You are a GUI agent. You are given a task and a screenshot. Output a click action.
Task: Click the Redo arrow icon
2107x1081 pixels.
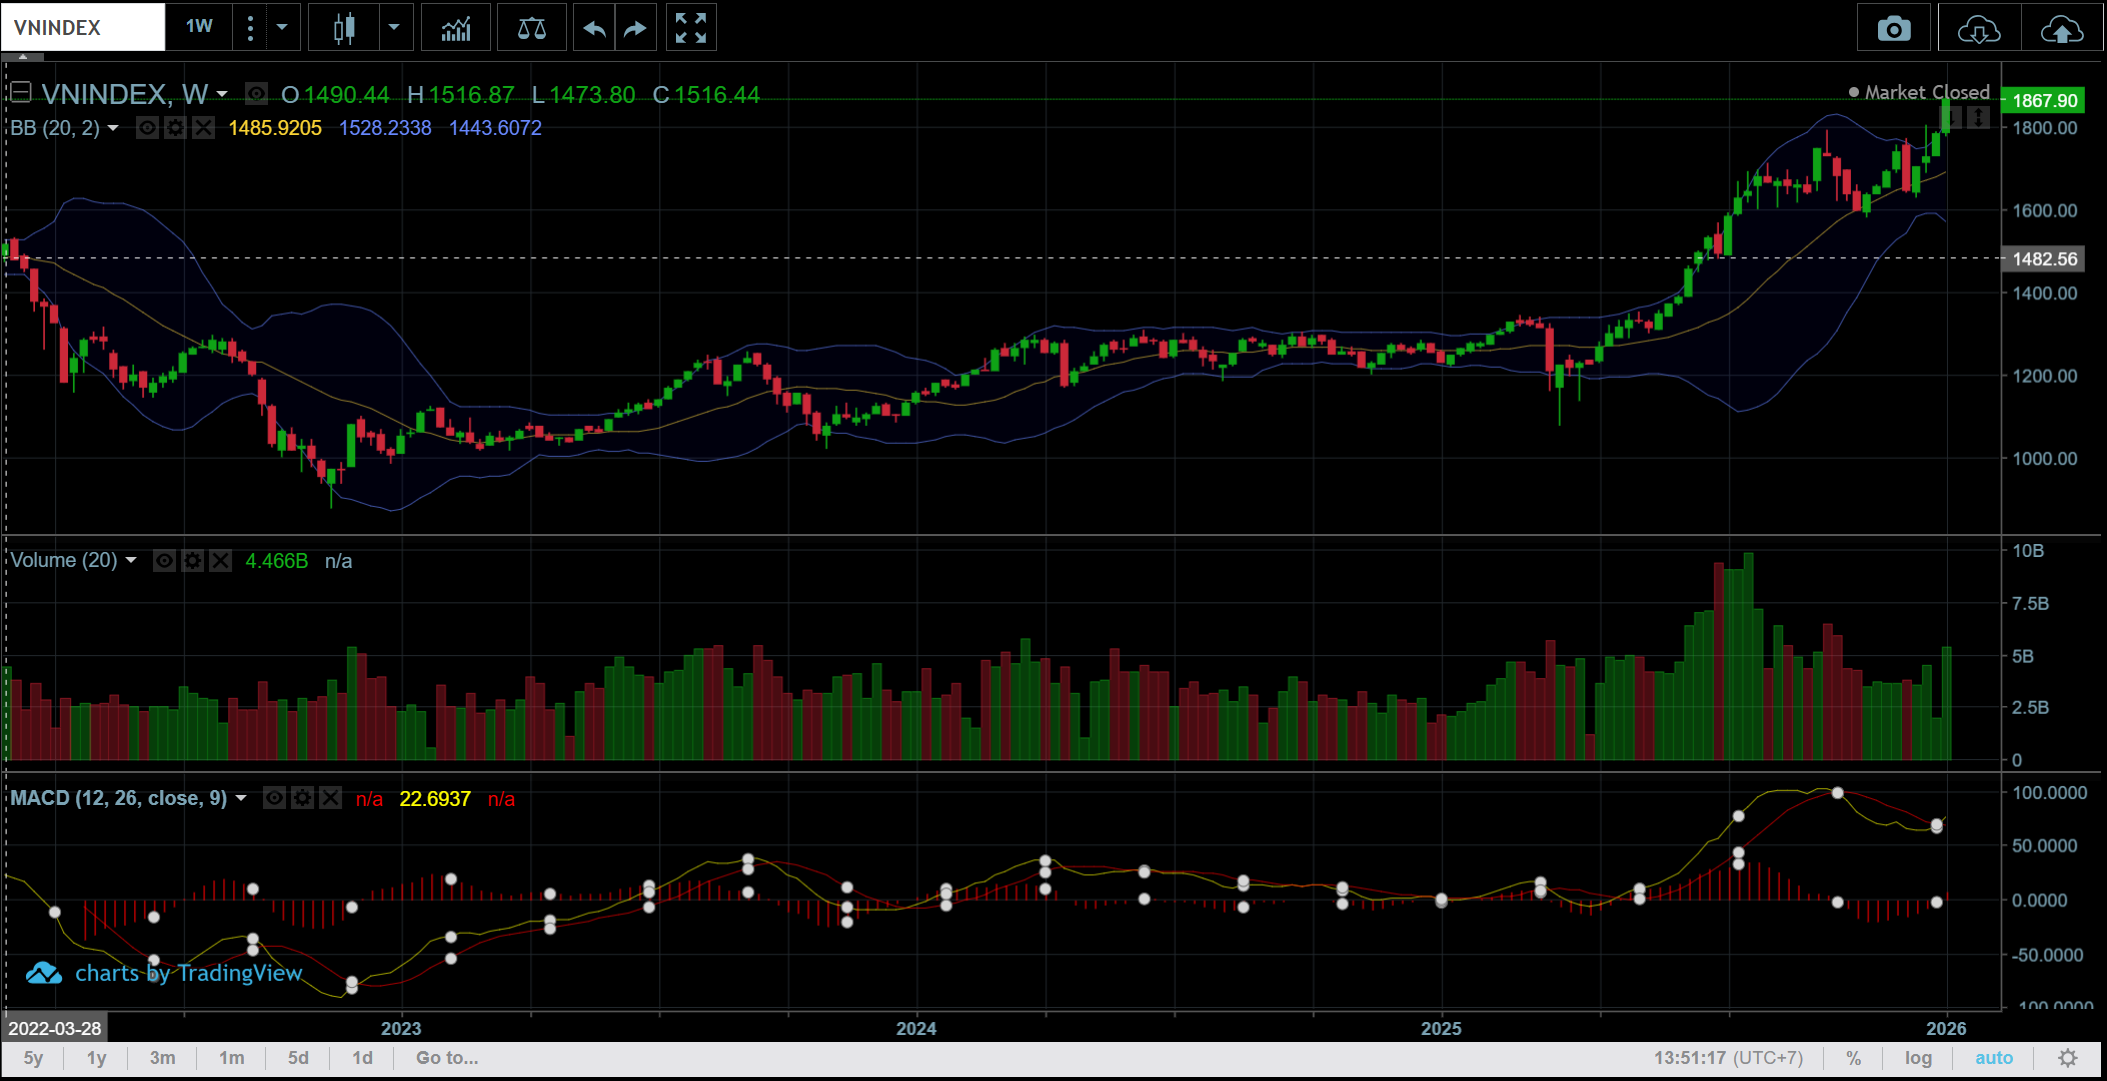(x=635, y=28)
